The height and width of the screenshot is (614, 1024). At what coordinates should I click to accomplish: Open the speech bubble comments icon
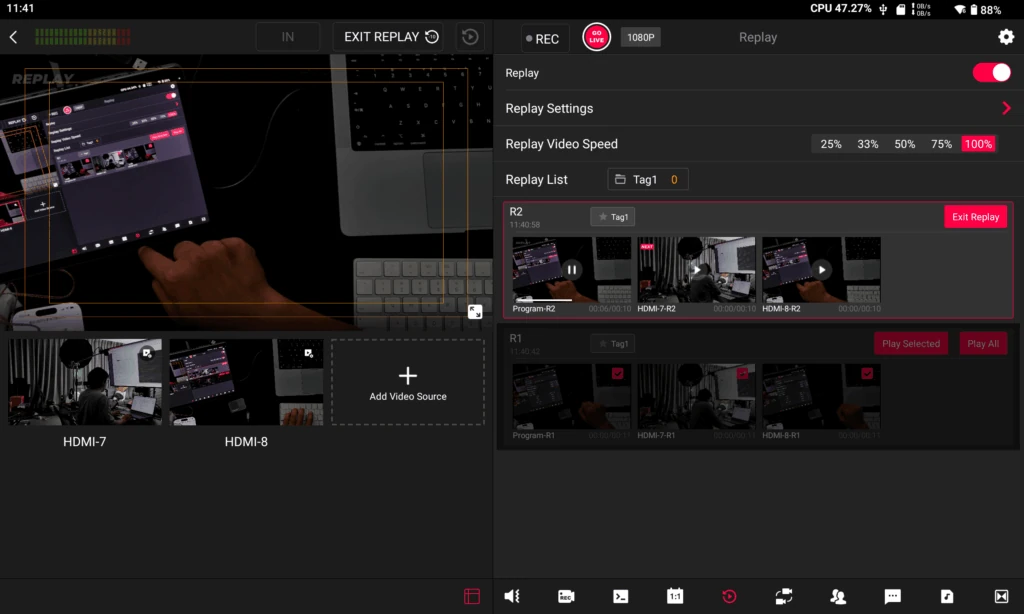tap(893, 596)
